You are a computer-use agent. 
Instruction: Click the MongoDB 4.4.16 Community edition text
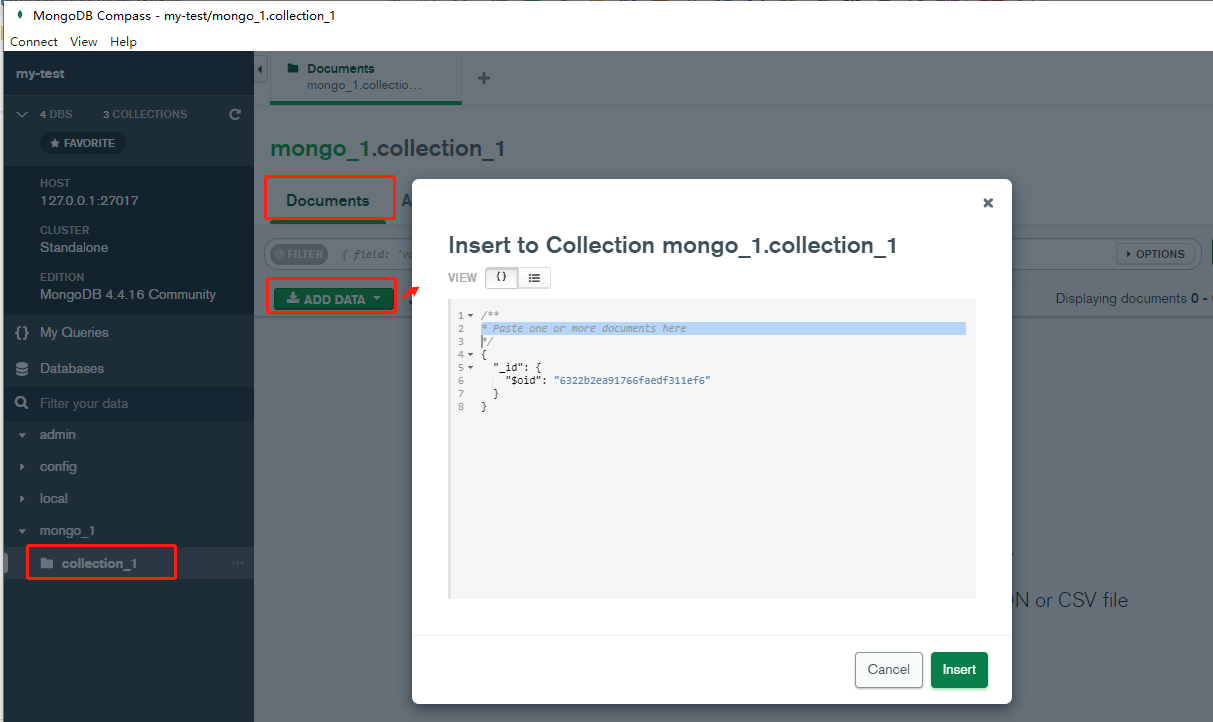[128, 295]
